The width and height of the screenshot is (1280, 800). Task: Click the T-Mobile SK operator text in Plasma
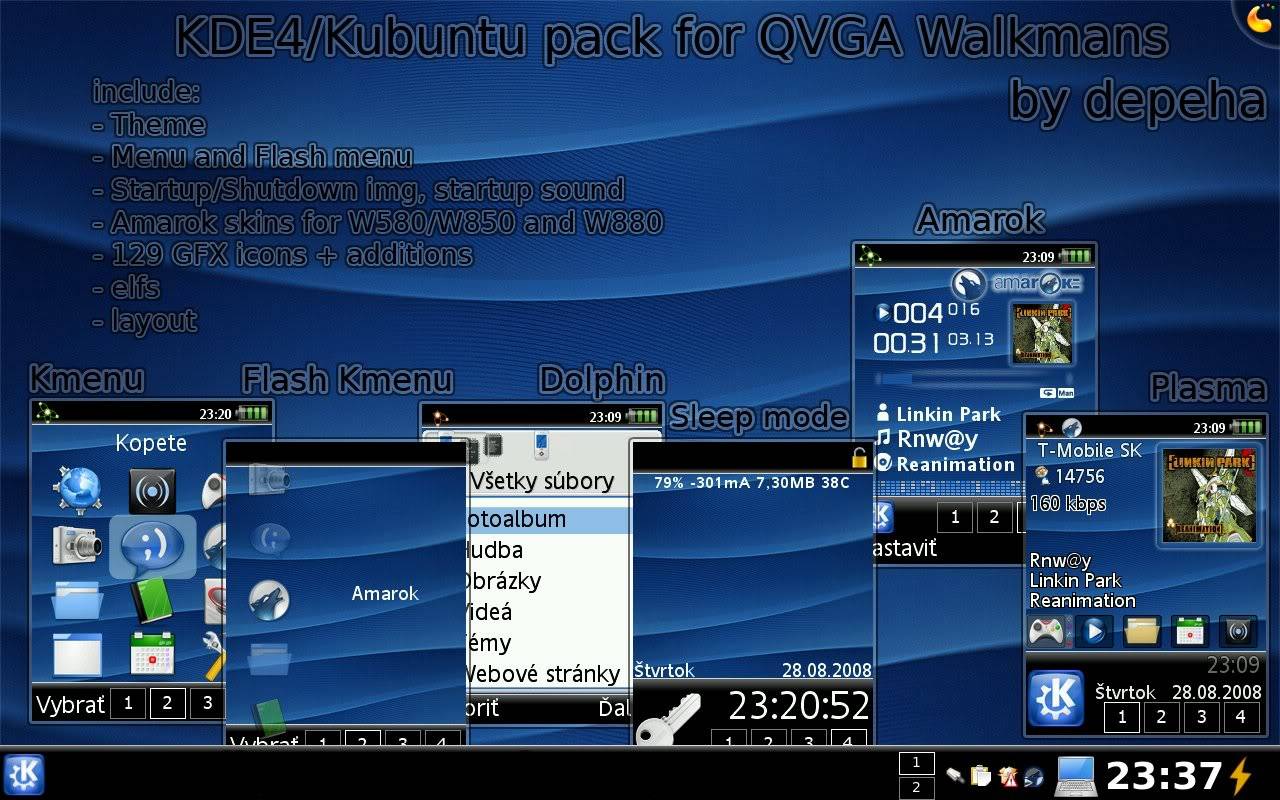point(1089,451)
